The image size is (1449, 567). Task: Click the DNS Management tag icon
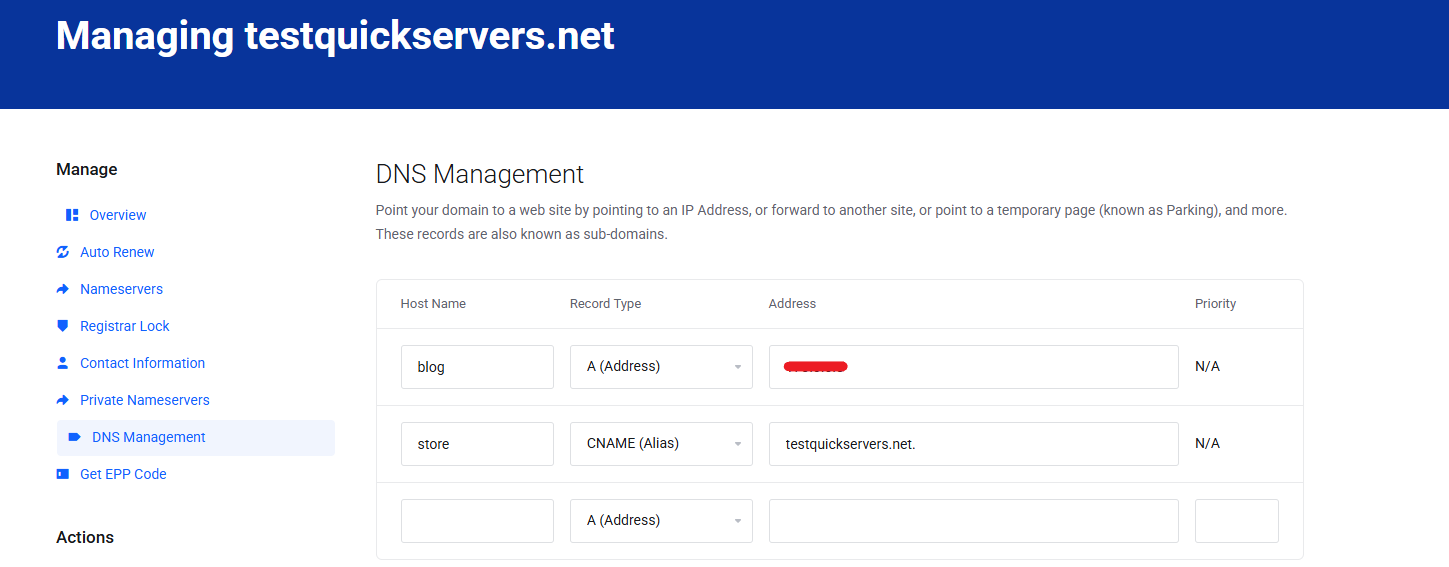(x=74, y=437)
